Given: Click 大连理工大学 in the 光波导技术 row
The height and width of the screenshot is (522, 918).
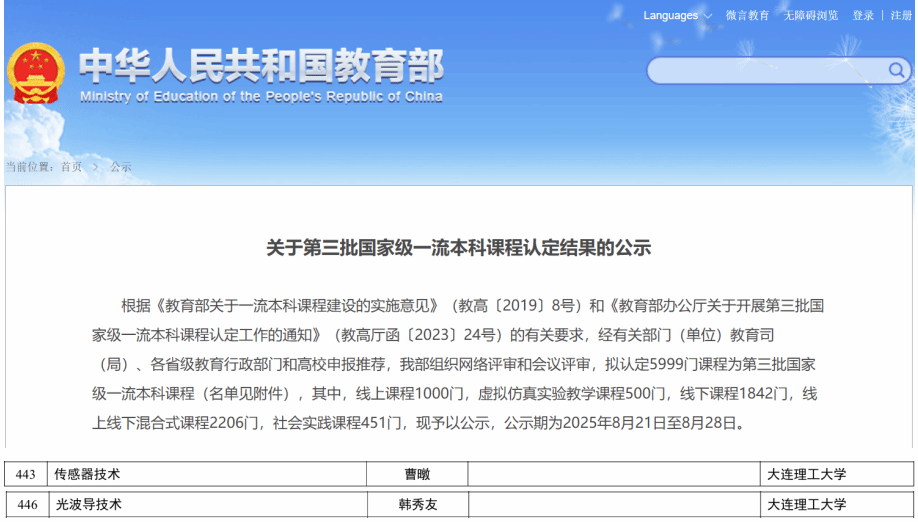Looking at the screenshot, I should (x=806, y=505).
